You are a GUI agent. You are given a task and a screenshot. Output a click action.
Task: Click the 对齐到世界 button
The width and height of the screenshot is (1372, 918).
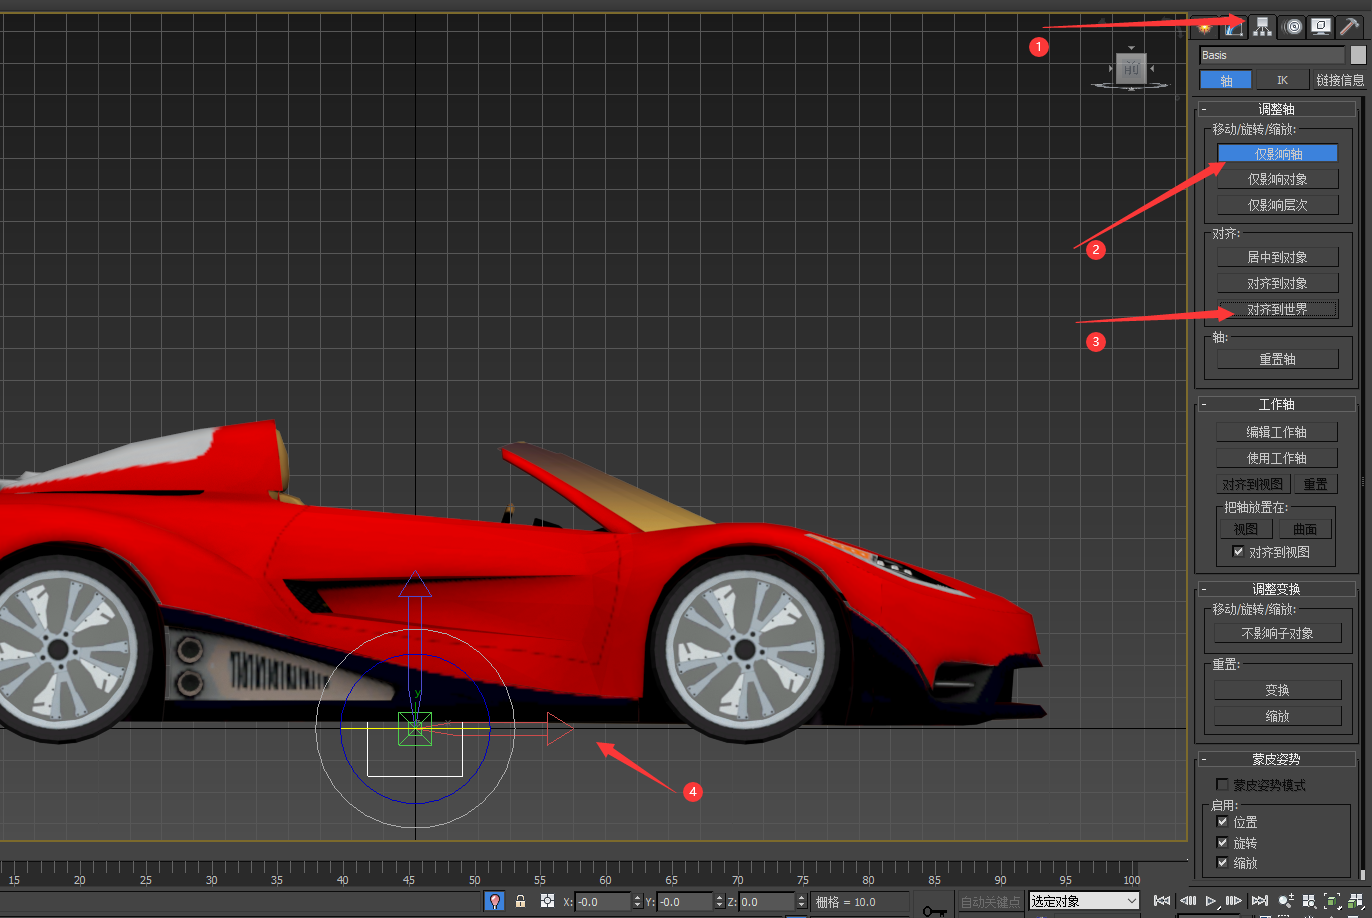click(x=1277, y=309)
